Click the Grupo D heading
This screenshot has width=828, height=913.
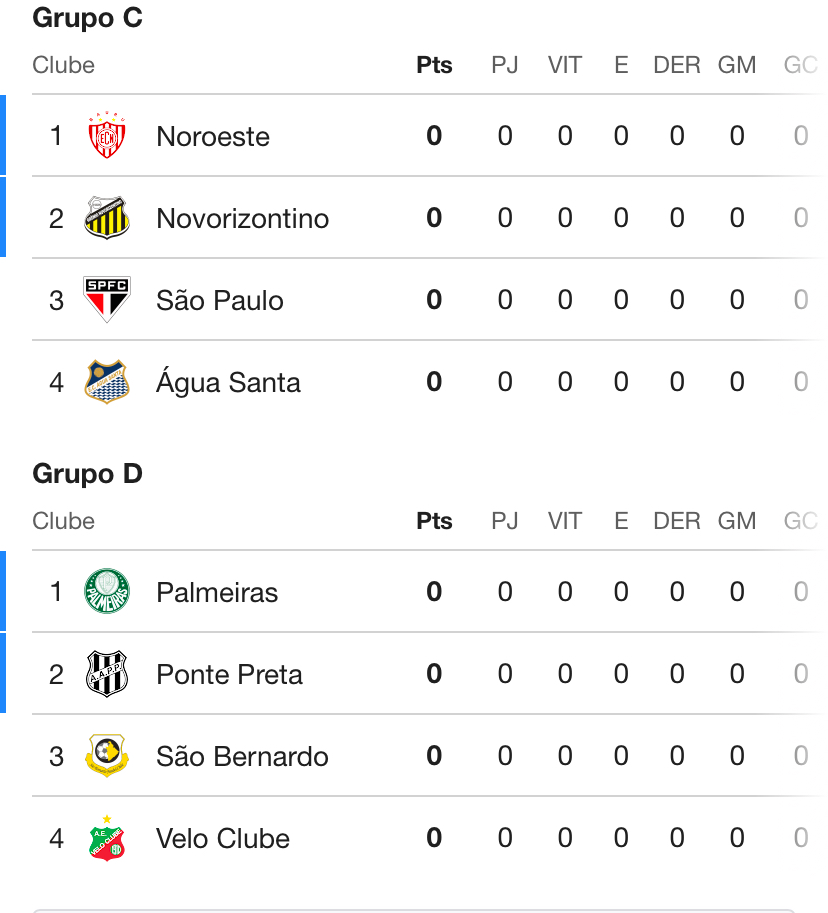[88, 474]
